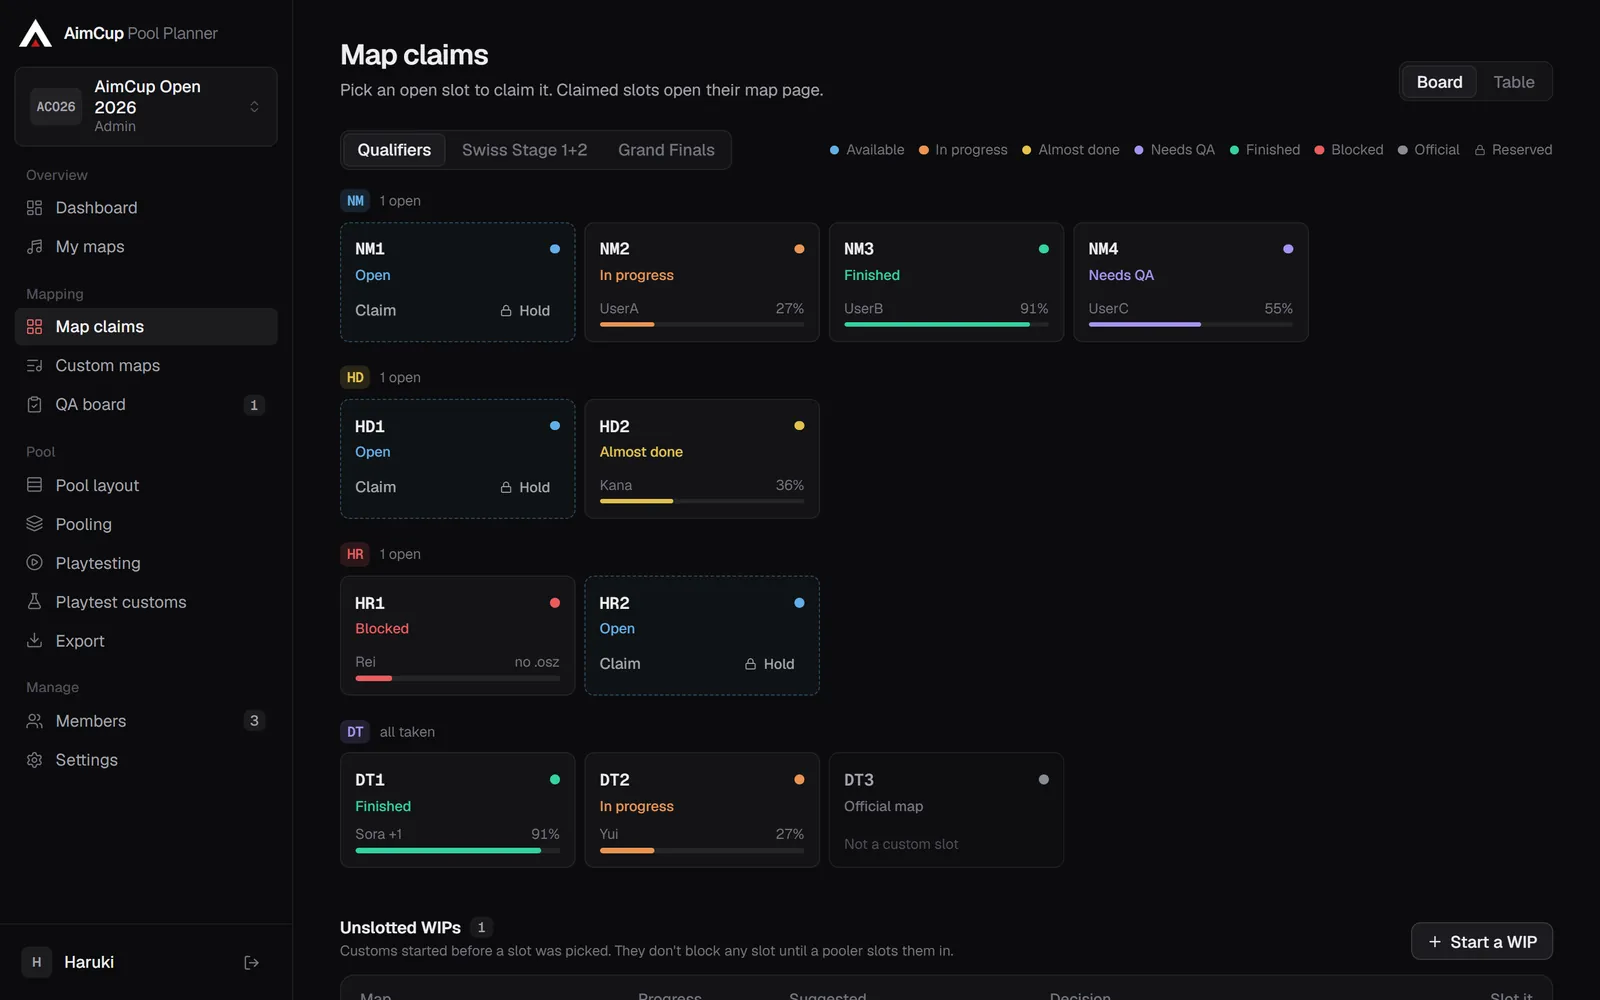
Task: Hold the HD1 slot
Action: [526, 488]
